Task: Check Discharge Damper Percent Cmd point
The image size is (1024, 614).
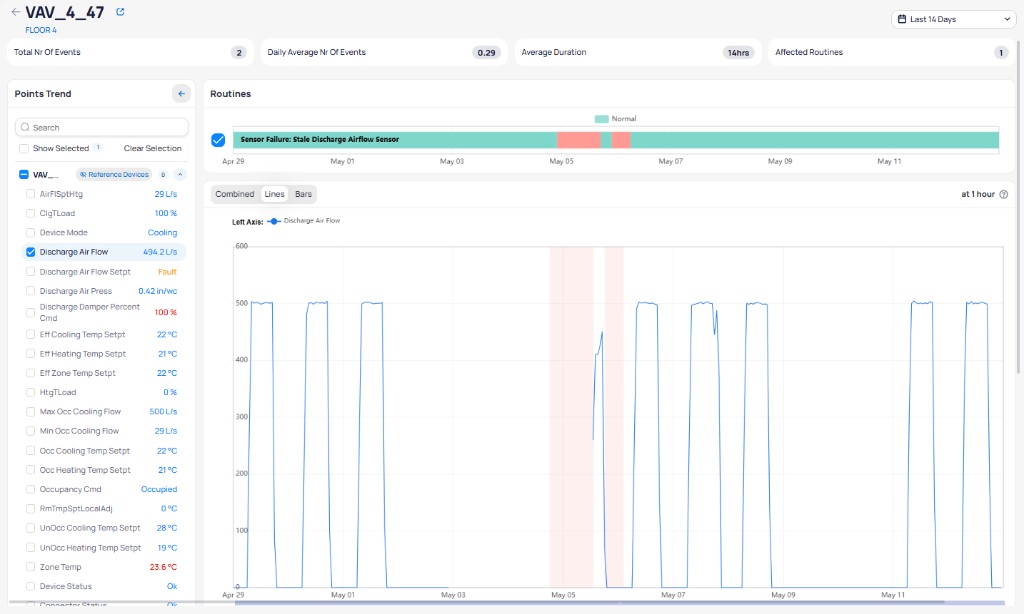Action: click(30, 312)
